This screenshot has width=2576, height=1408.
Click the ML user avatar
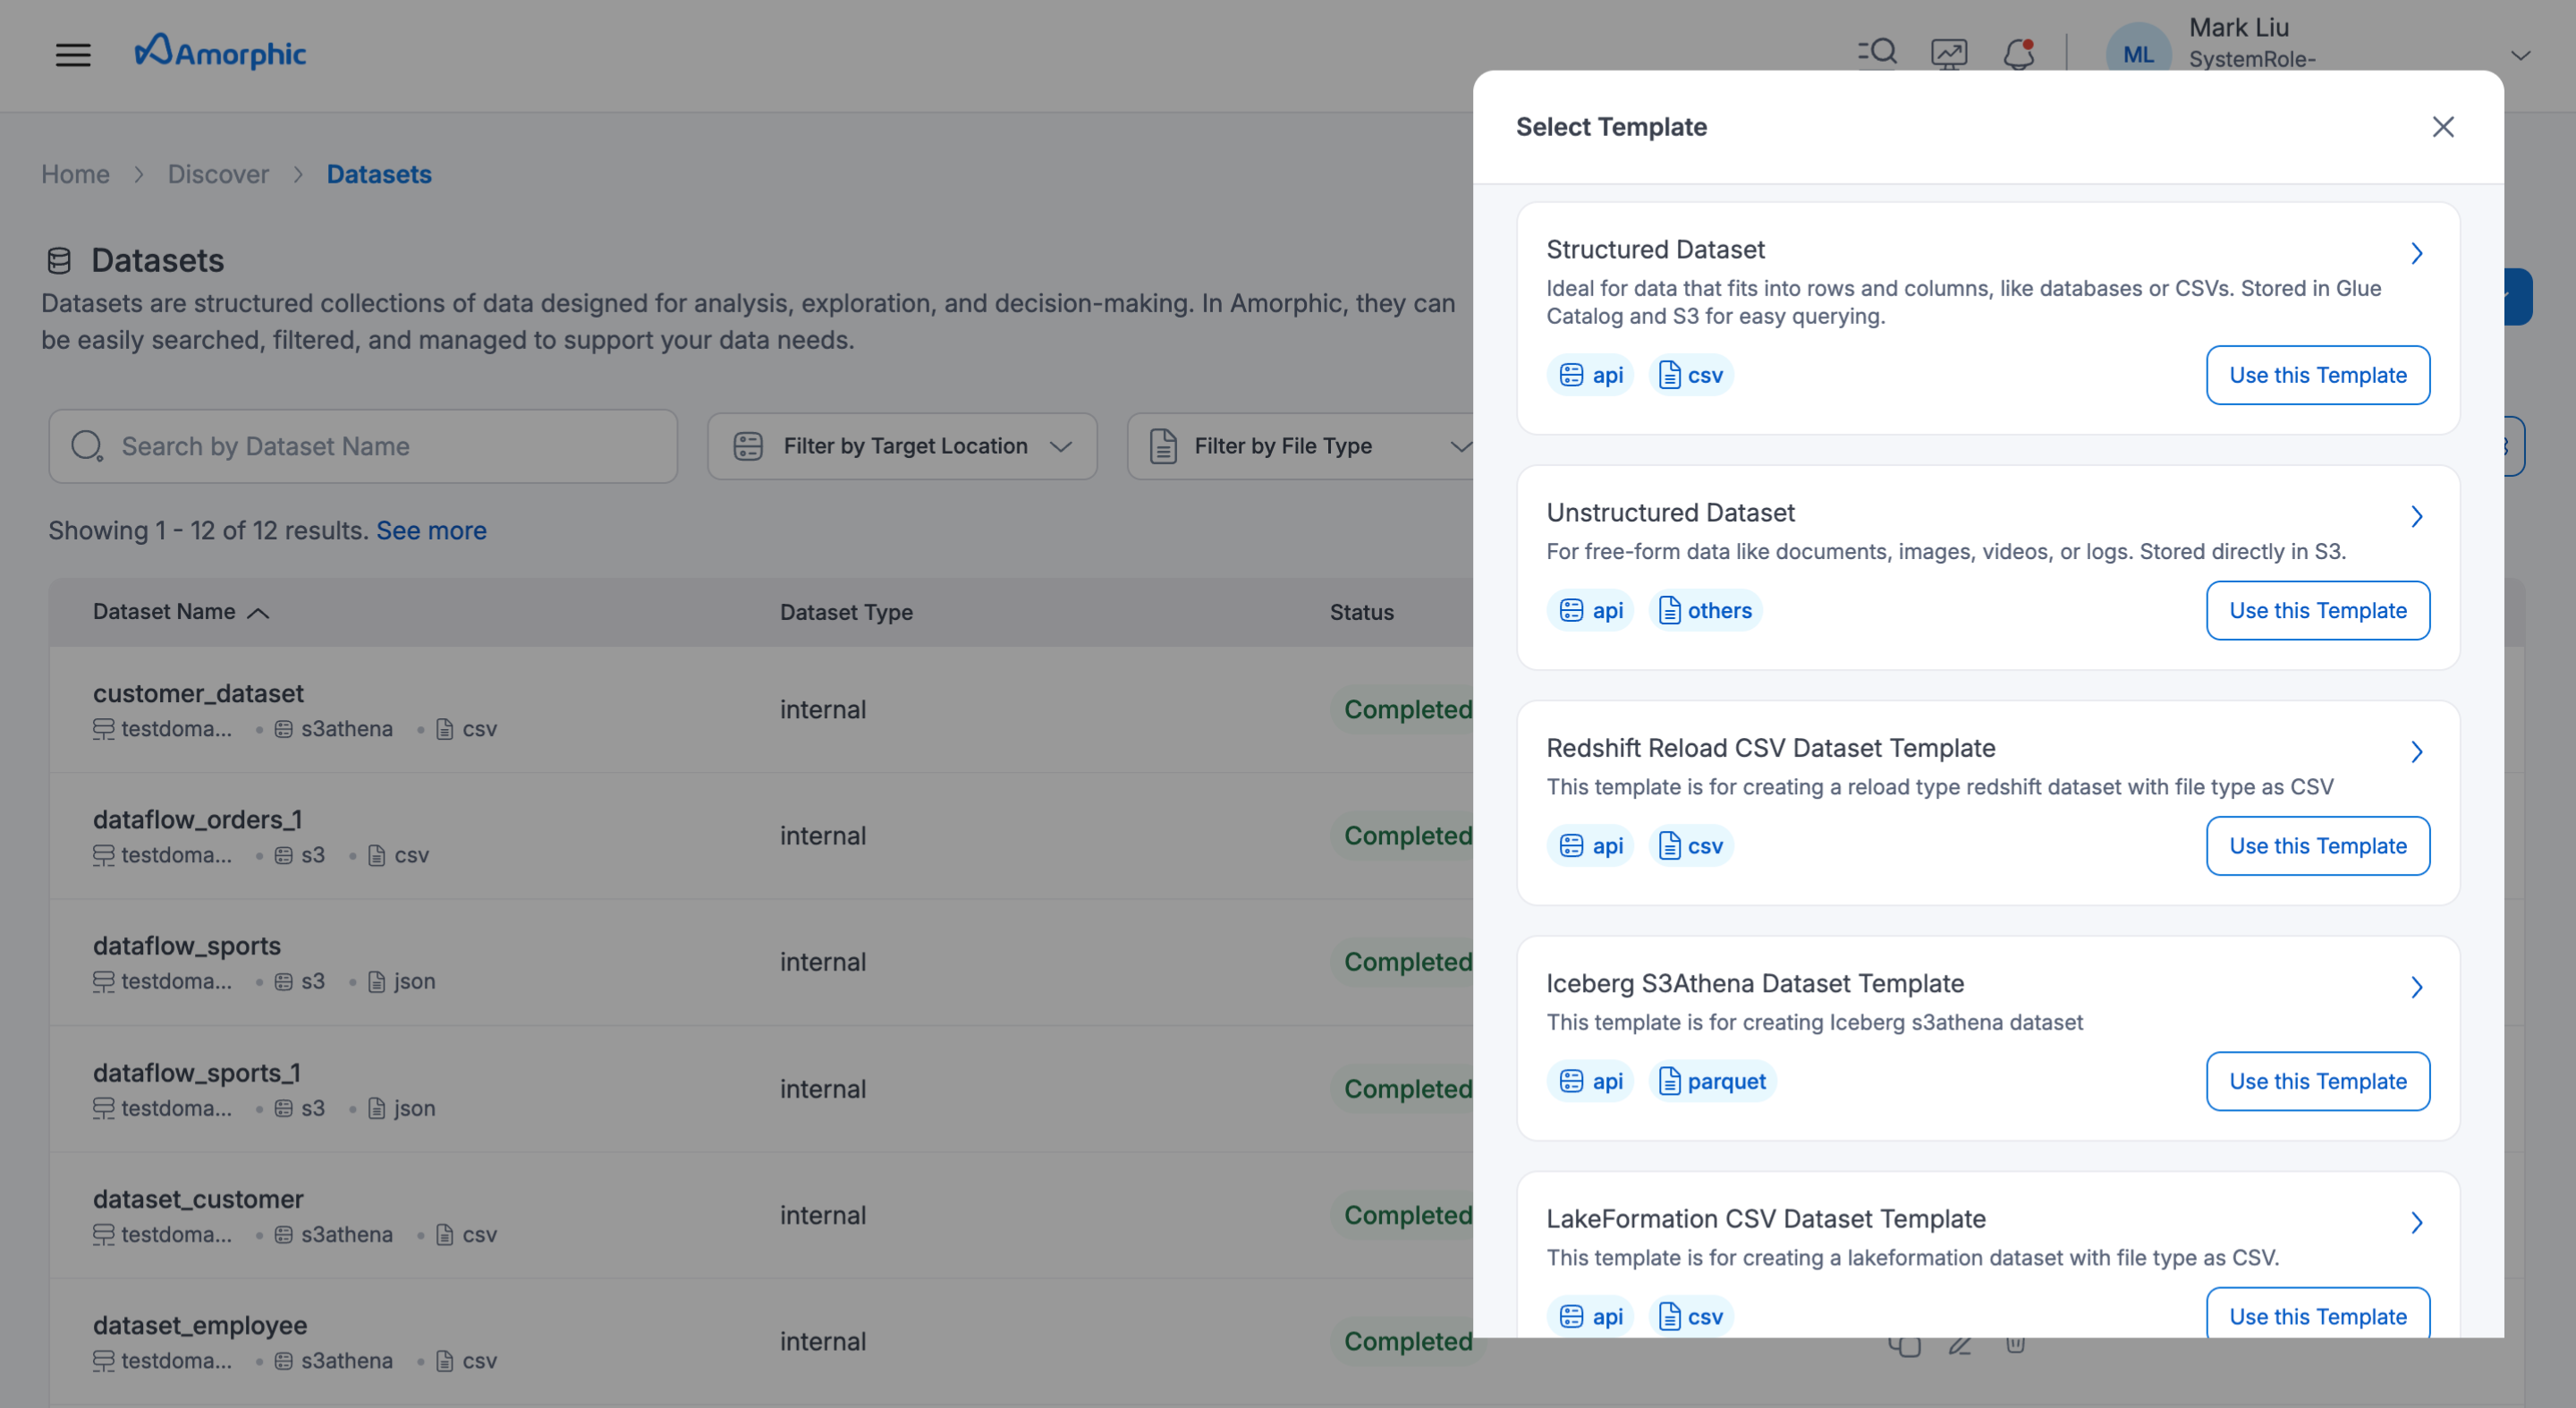(x=2137, y=54)
